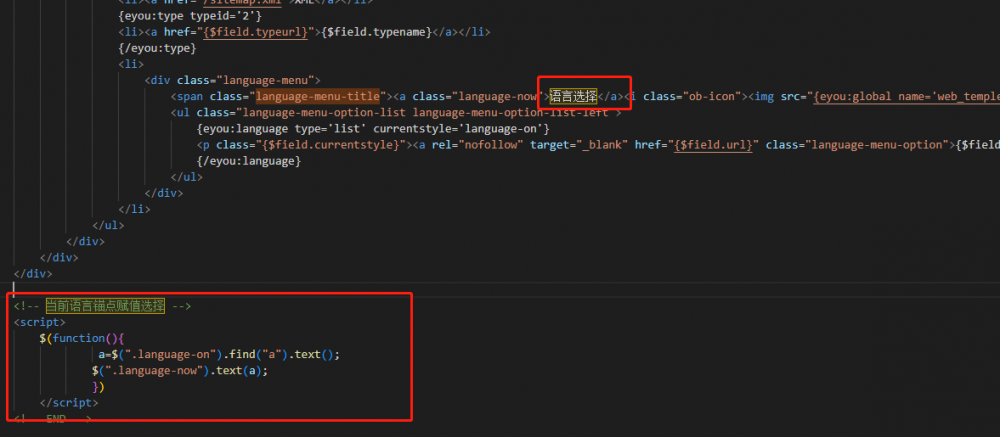Screen dimensions: 1000x437
Task: Click the highlighted 语言选择 anchor text
Action: [573, 96]
